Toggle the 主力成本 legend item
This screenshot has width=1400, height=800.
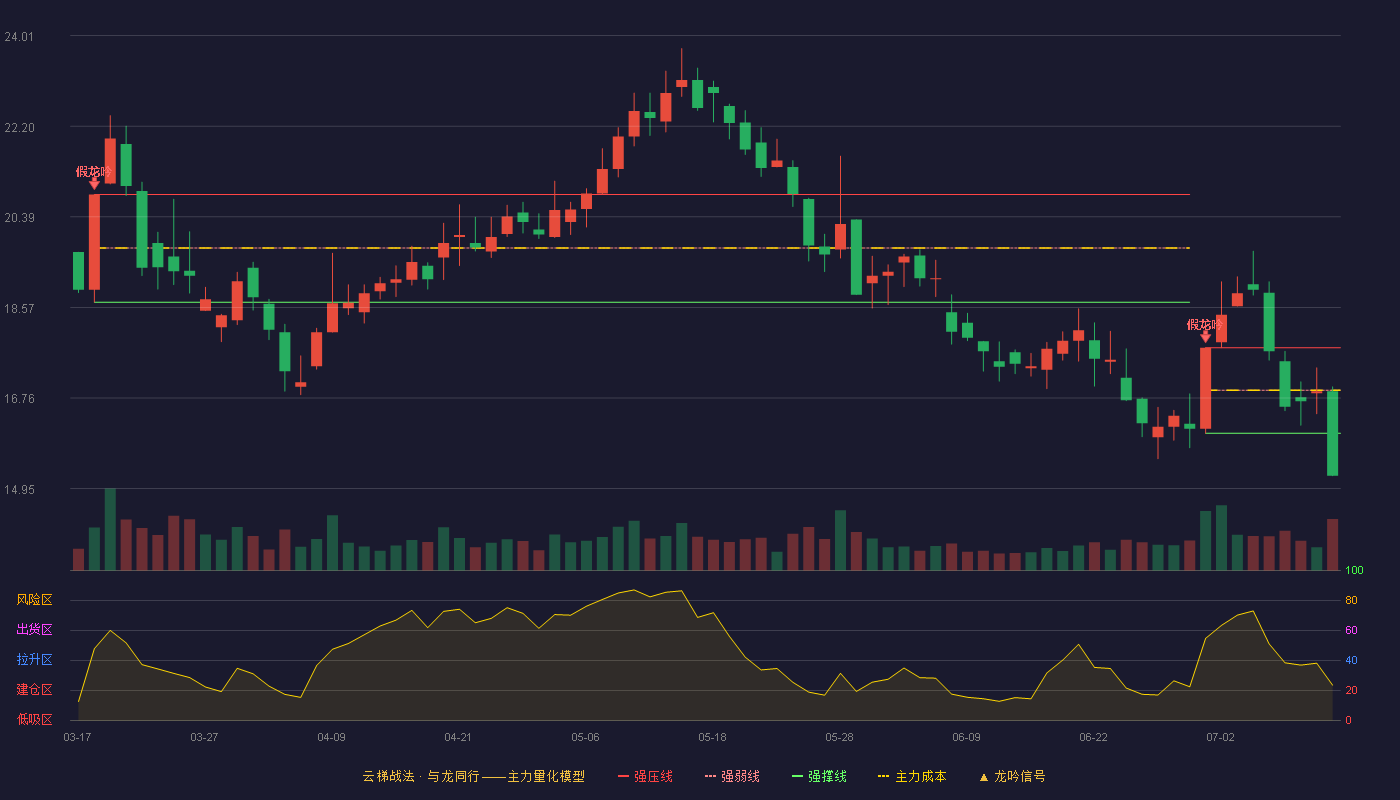(912, 776)
